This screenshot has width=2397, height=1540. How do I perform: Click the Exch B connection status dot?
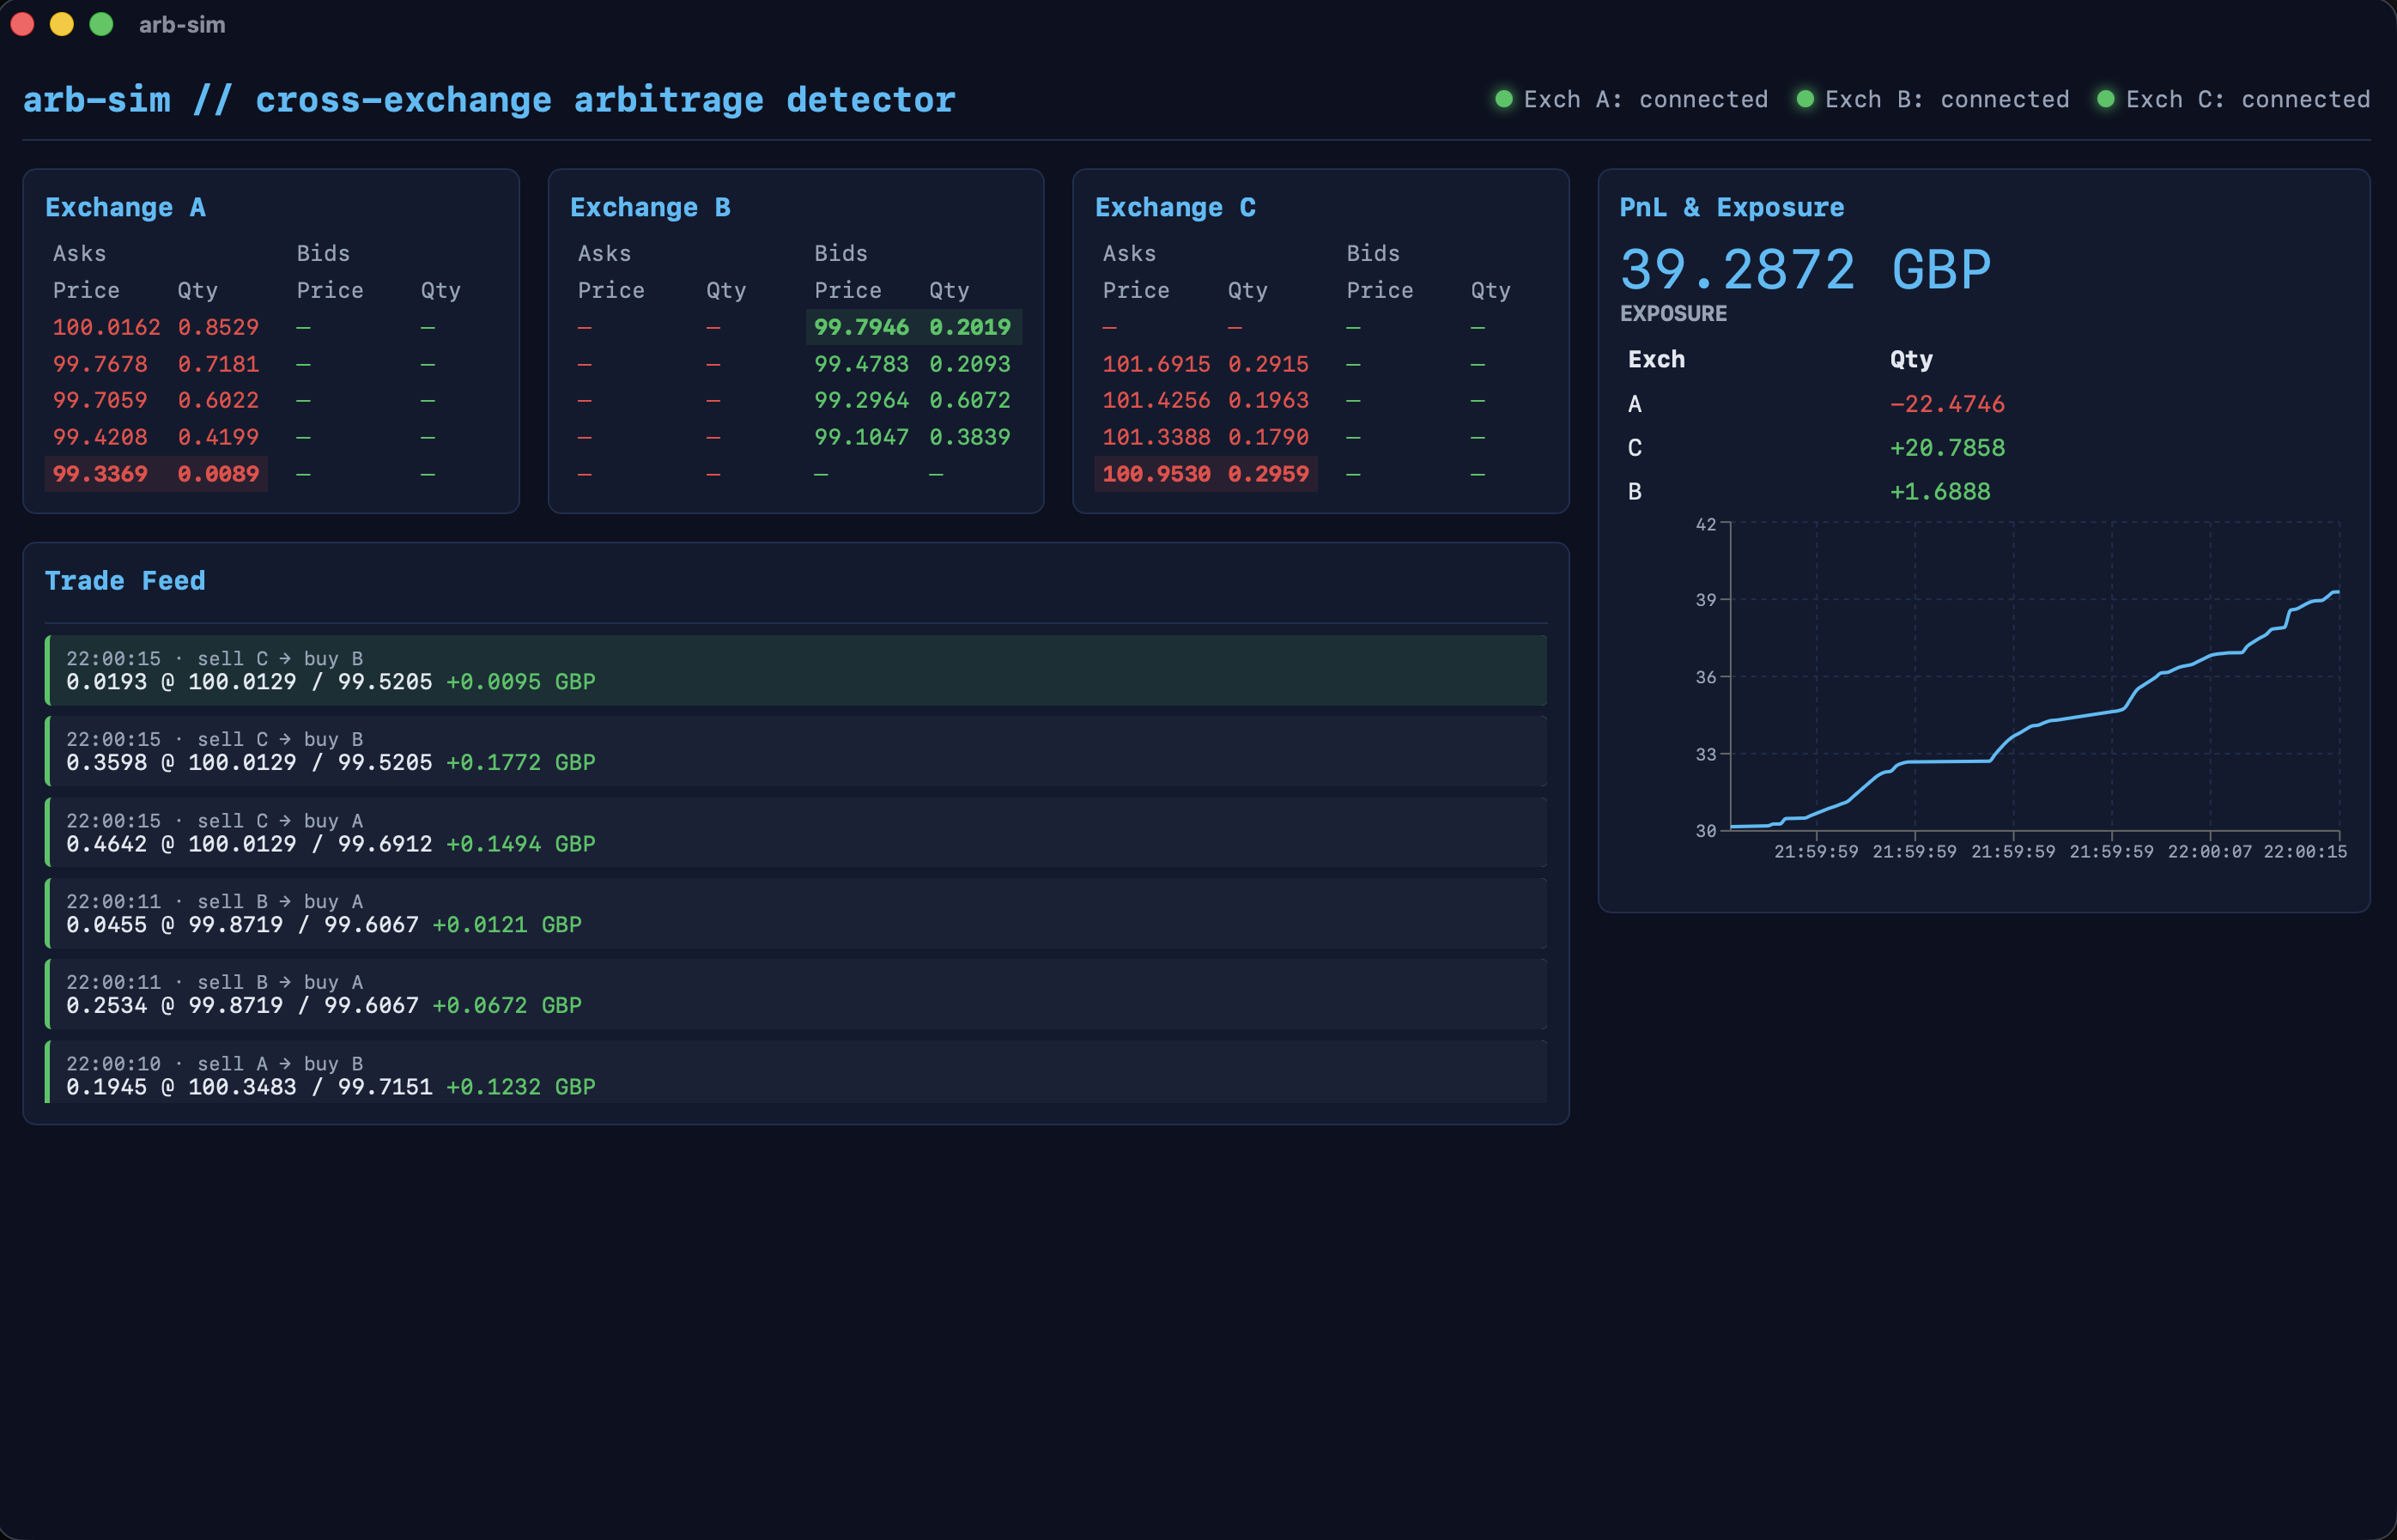(x=1805, y=99)
